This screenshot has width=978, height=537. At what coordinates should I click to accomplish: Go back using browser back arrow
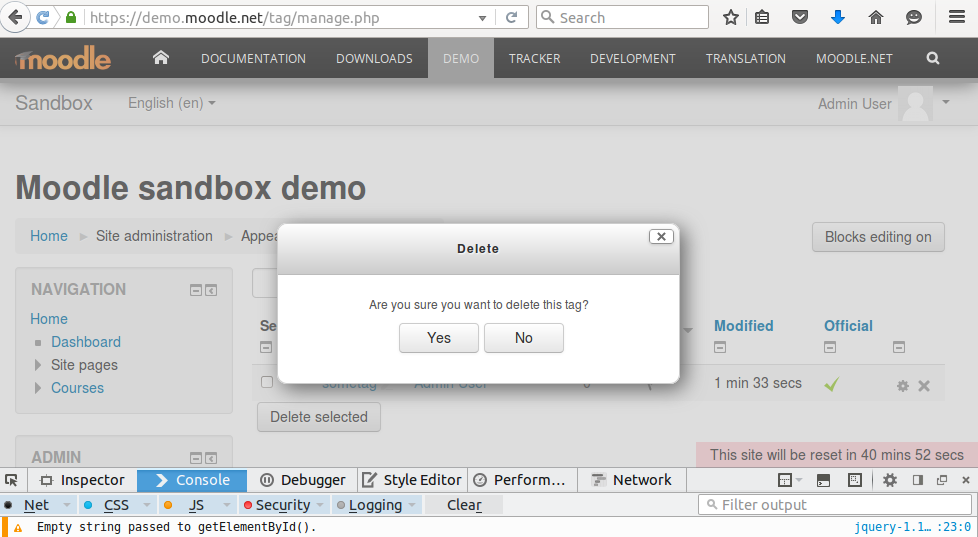16,17
